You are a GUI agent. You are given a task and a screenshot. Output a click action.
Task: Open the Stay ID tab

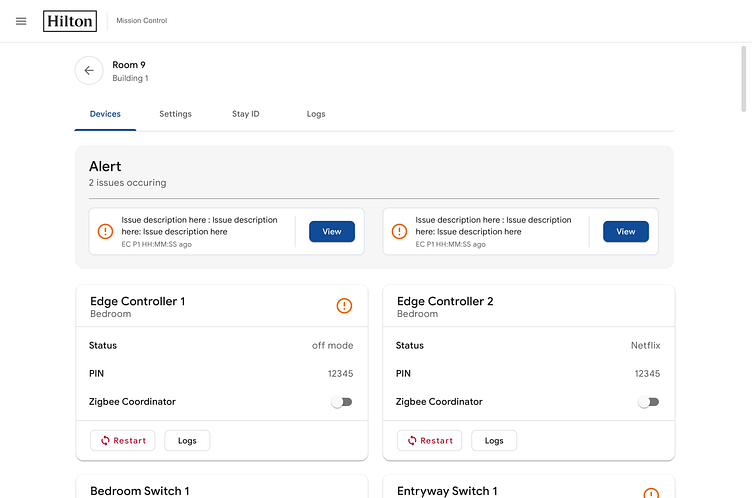tap(246, 114)
